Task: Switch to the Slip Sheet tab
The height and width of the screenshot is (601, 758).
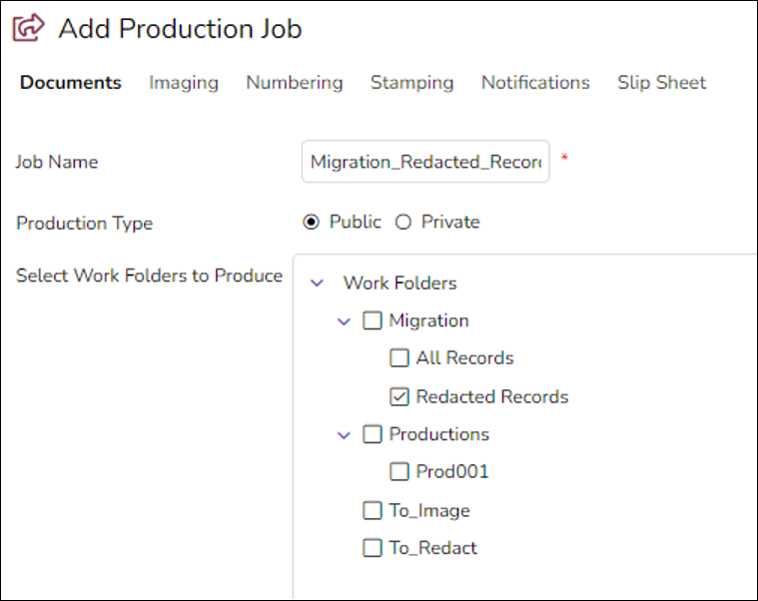Action: 661,83
